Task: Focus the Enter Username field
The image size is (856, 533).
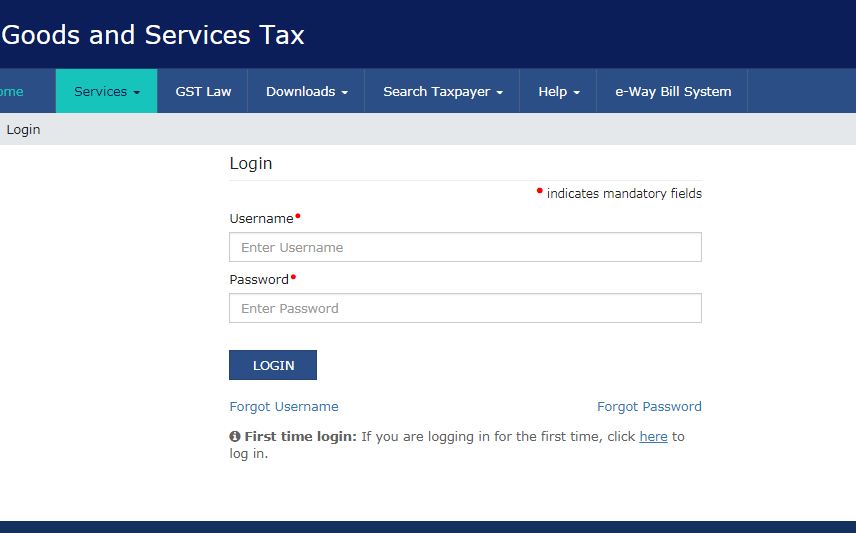Action: [465, 247]
